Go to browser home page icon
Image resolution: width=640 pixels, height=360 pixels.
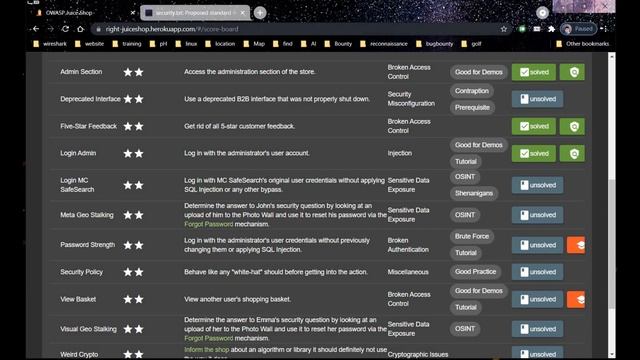point(80,29)
